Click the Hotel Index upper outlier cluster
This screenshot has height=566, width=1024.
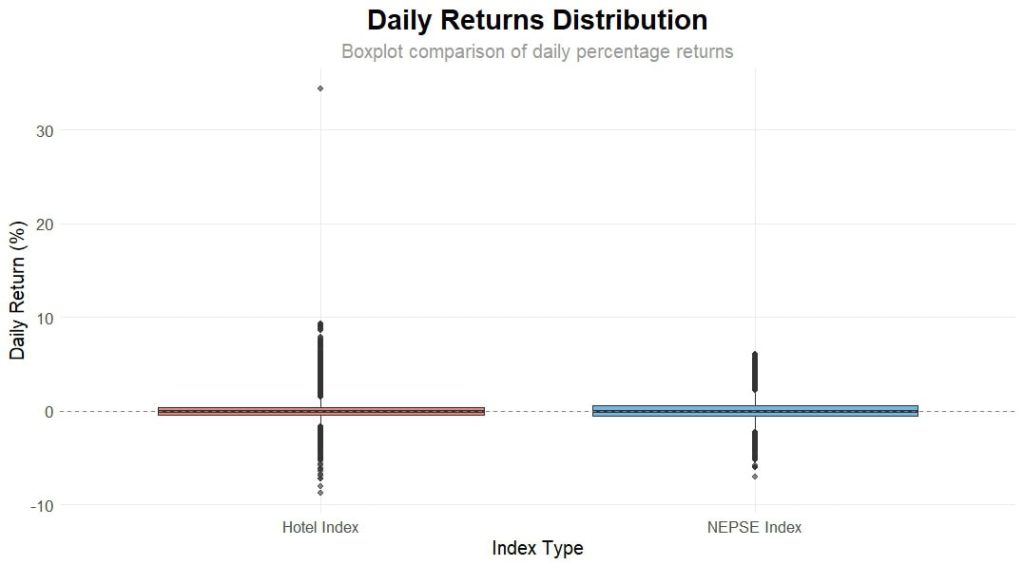click(x=320, y=360)
